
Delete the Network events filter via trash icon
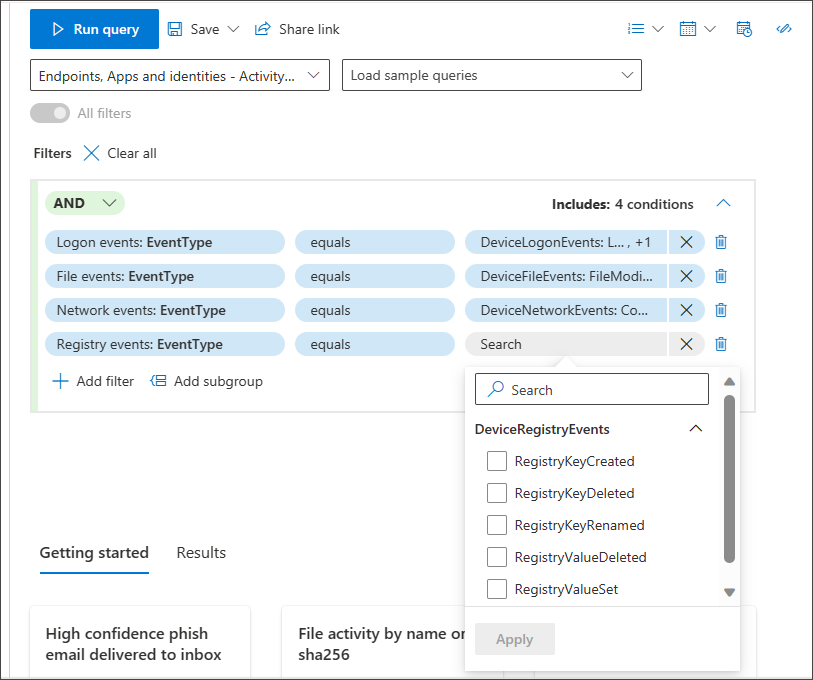pyautogui.click(x=721, y=310)
